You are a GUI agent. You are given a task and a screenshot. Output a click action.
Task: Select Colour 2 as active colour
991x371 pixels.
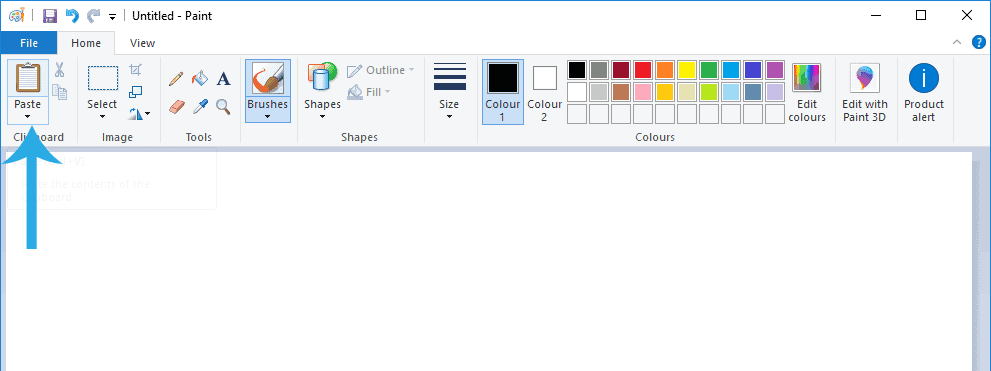pyautogui.click(x=544, y=92)
